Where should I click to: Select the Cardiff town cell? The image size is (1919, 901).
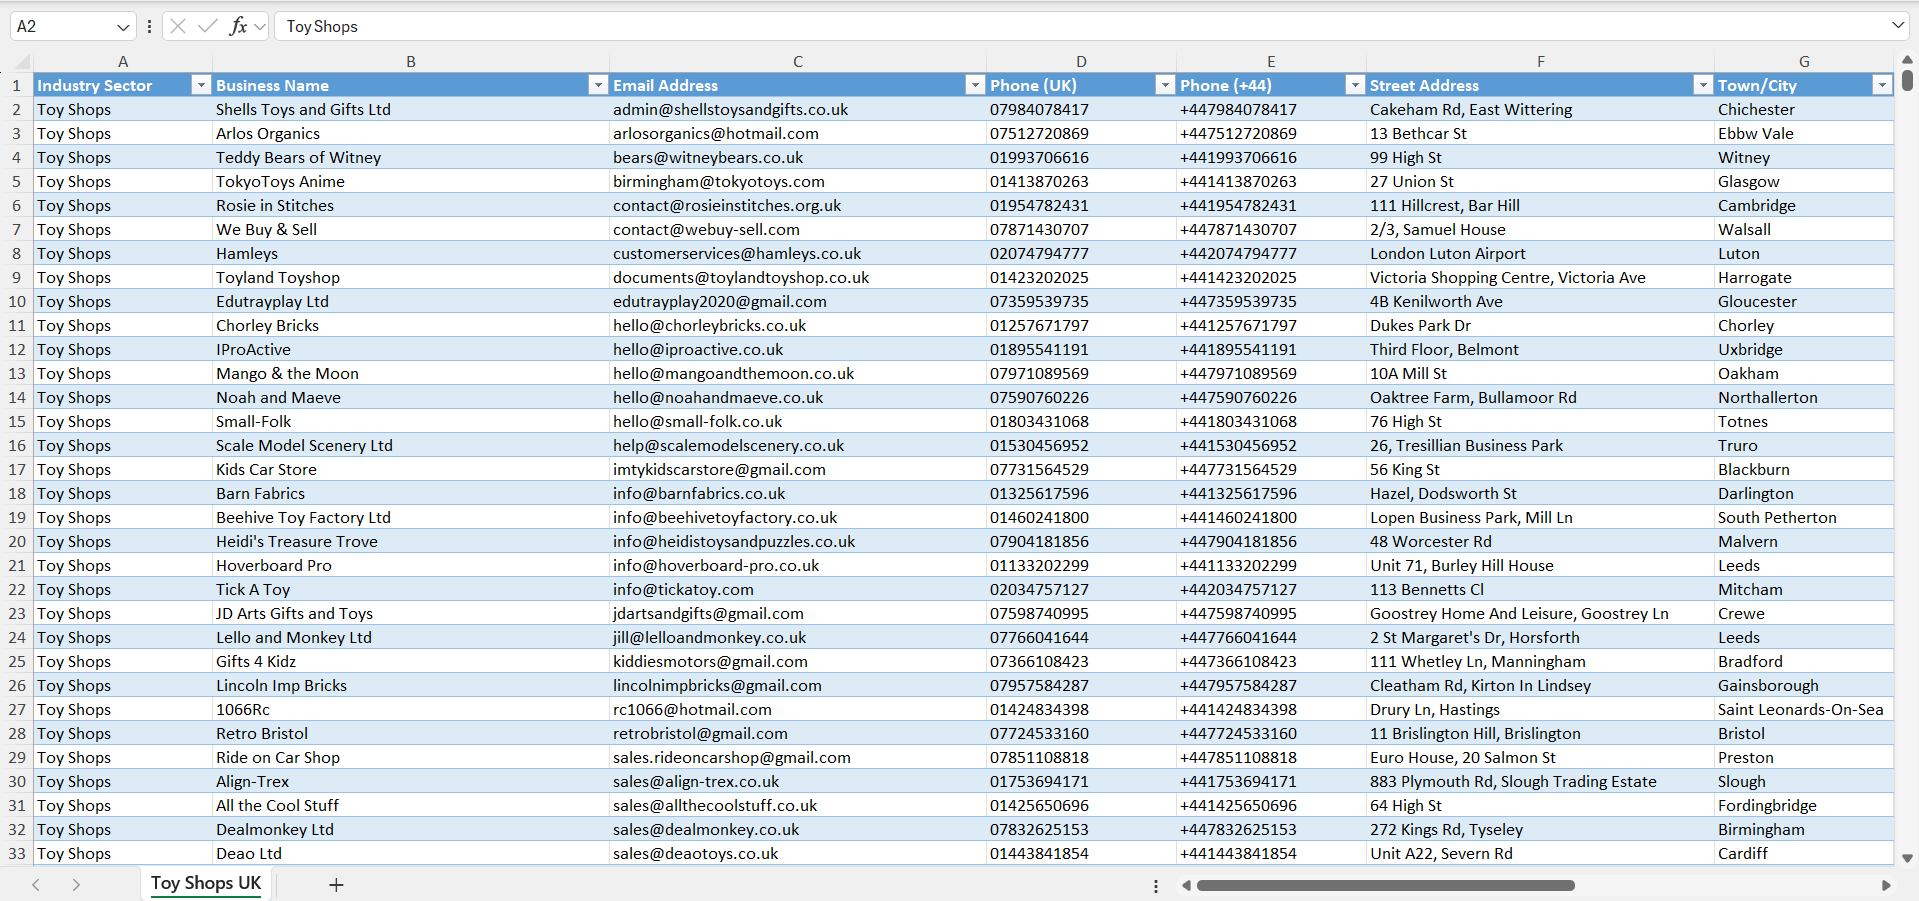(x=1804, y=853)
